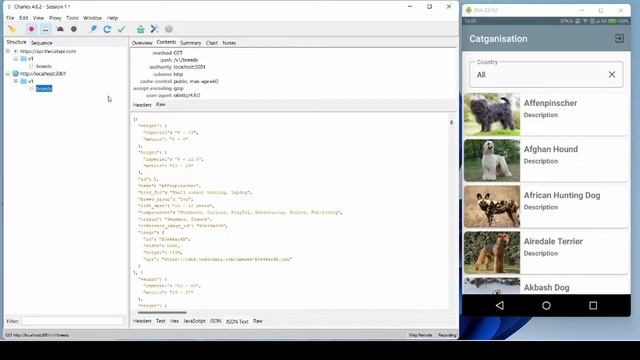Switch request pane to Headers view

(142, 105)
